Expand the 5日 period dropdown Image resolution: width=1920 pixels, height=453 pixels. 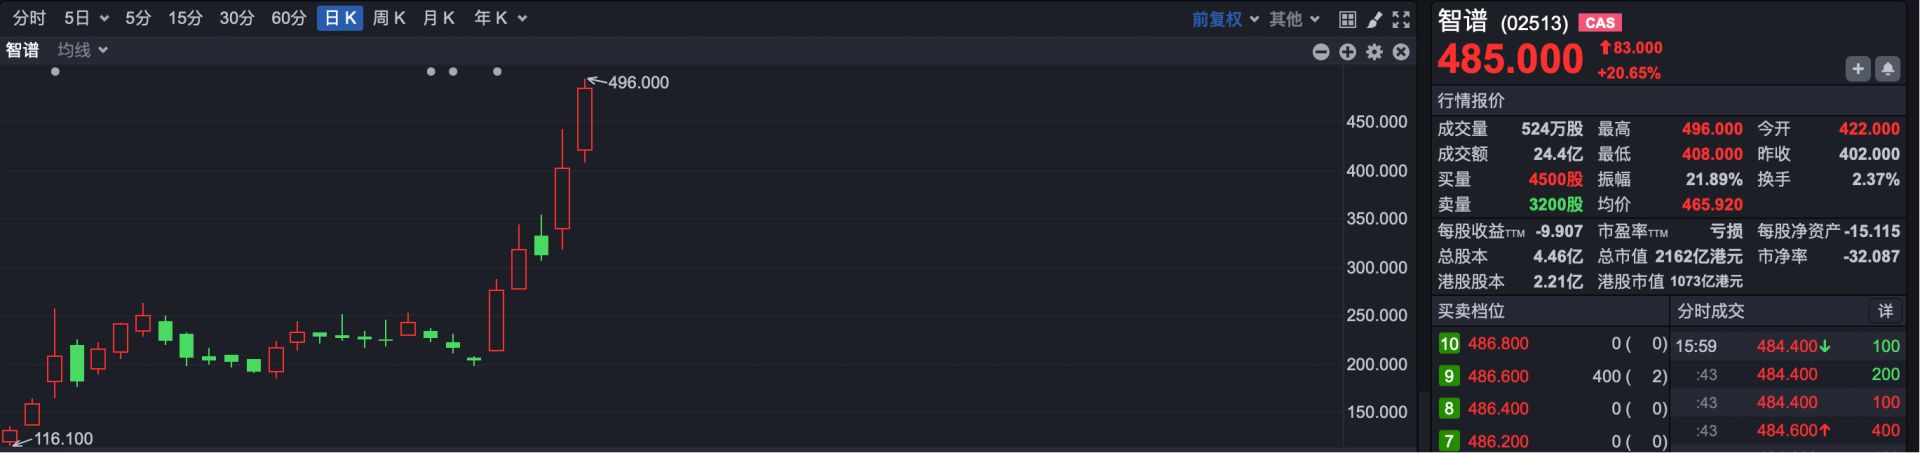coord(86,18)
